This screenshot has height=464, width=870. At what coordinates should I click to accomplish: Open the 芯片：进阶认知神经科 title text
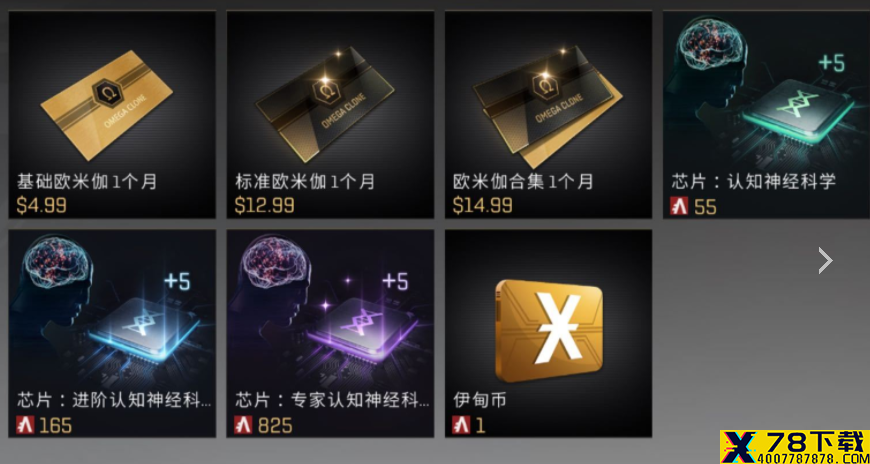click(x=114, y=400)
